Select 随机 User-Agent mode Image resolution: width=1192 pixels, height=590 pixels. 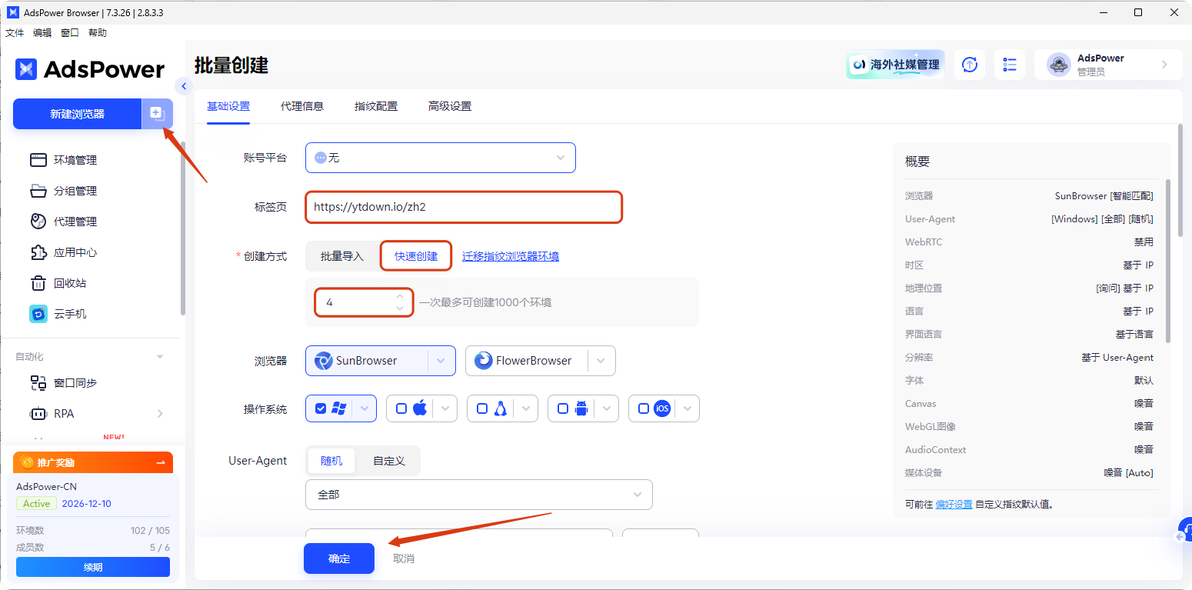tap(331, 461)
